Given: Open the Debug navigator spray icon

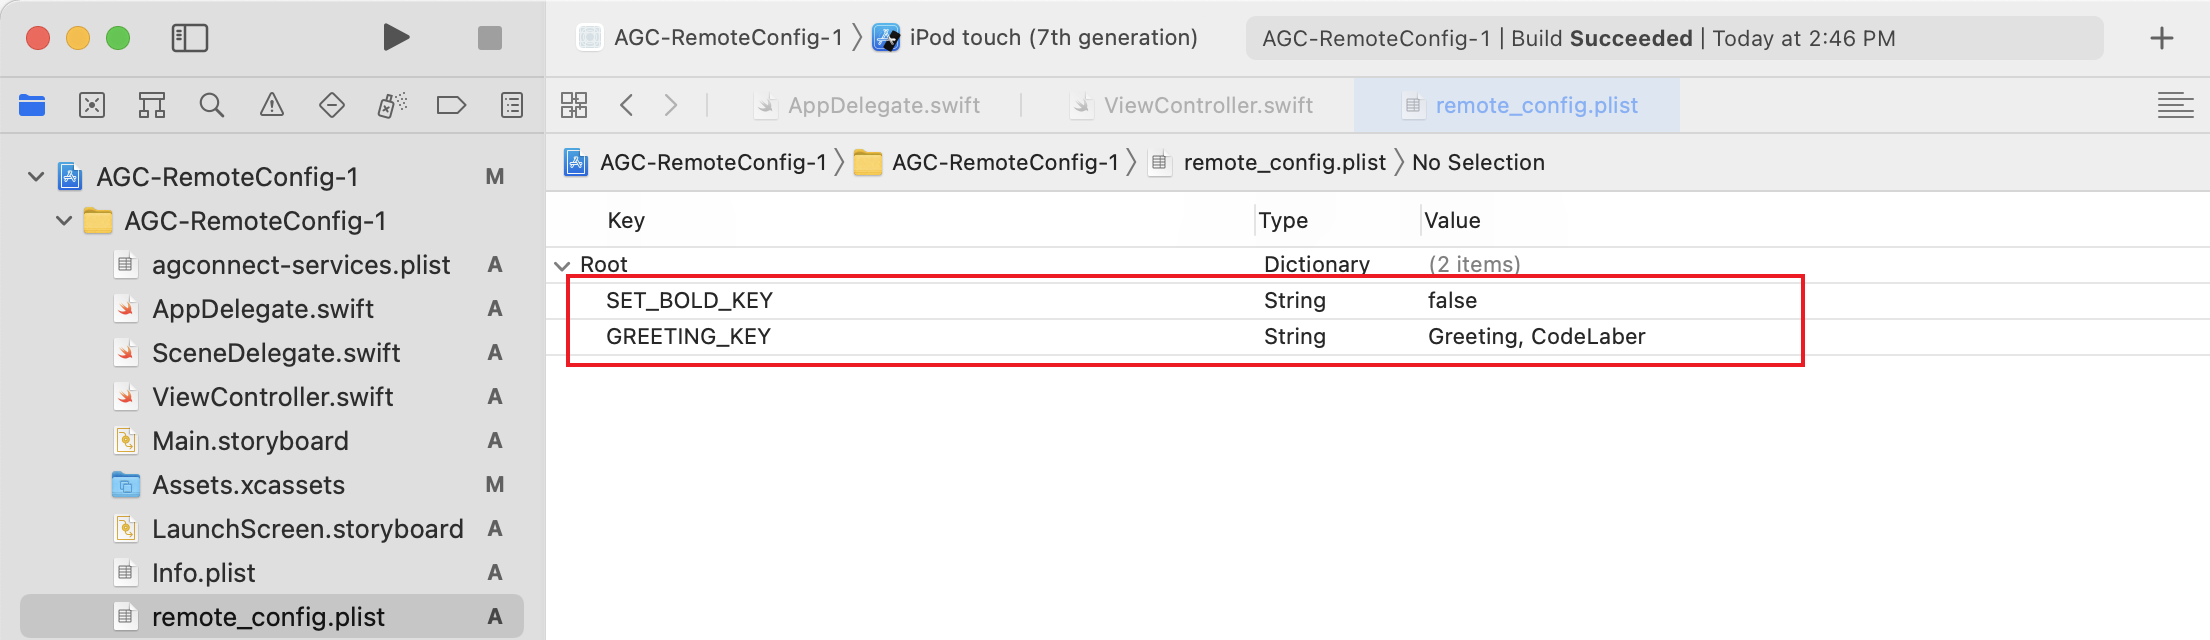Looking at the screenshot, I should [x=392, y=104].
